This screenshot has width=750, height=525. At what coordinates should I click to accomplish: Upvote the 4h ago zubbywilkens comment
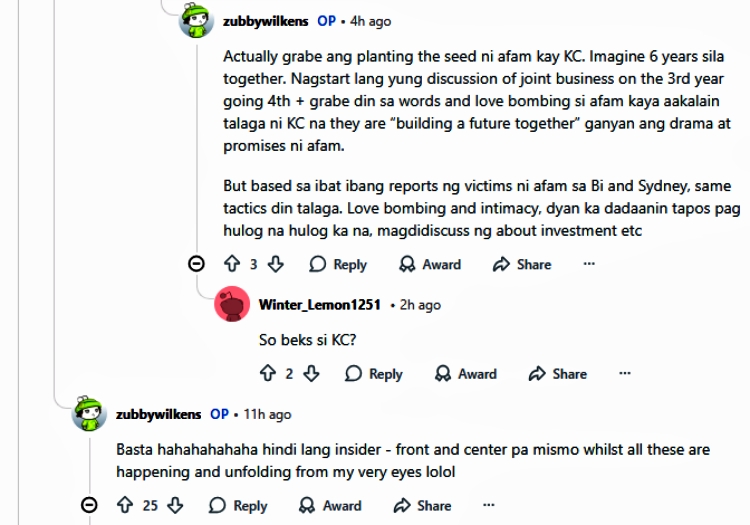click(x=231, y=264)
